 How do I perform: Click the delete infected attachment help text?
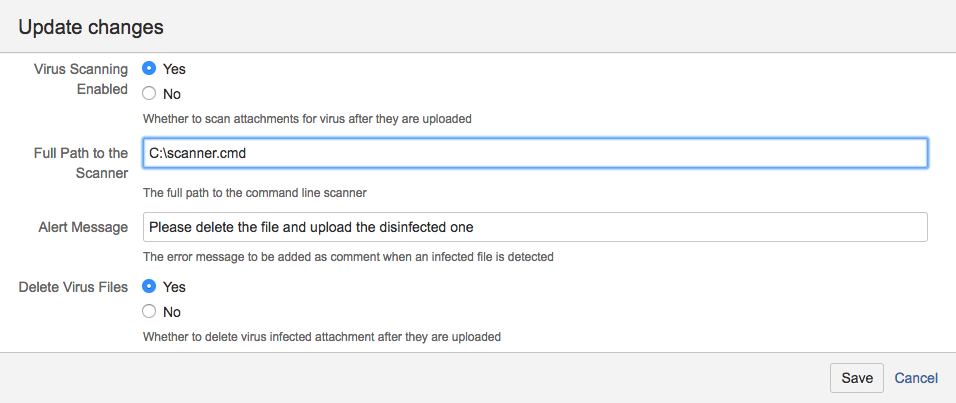point(321,337)
